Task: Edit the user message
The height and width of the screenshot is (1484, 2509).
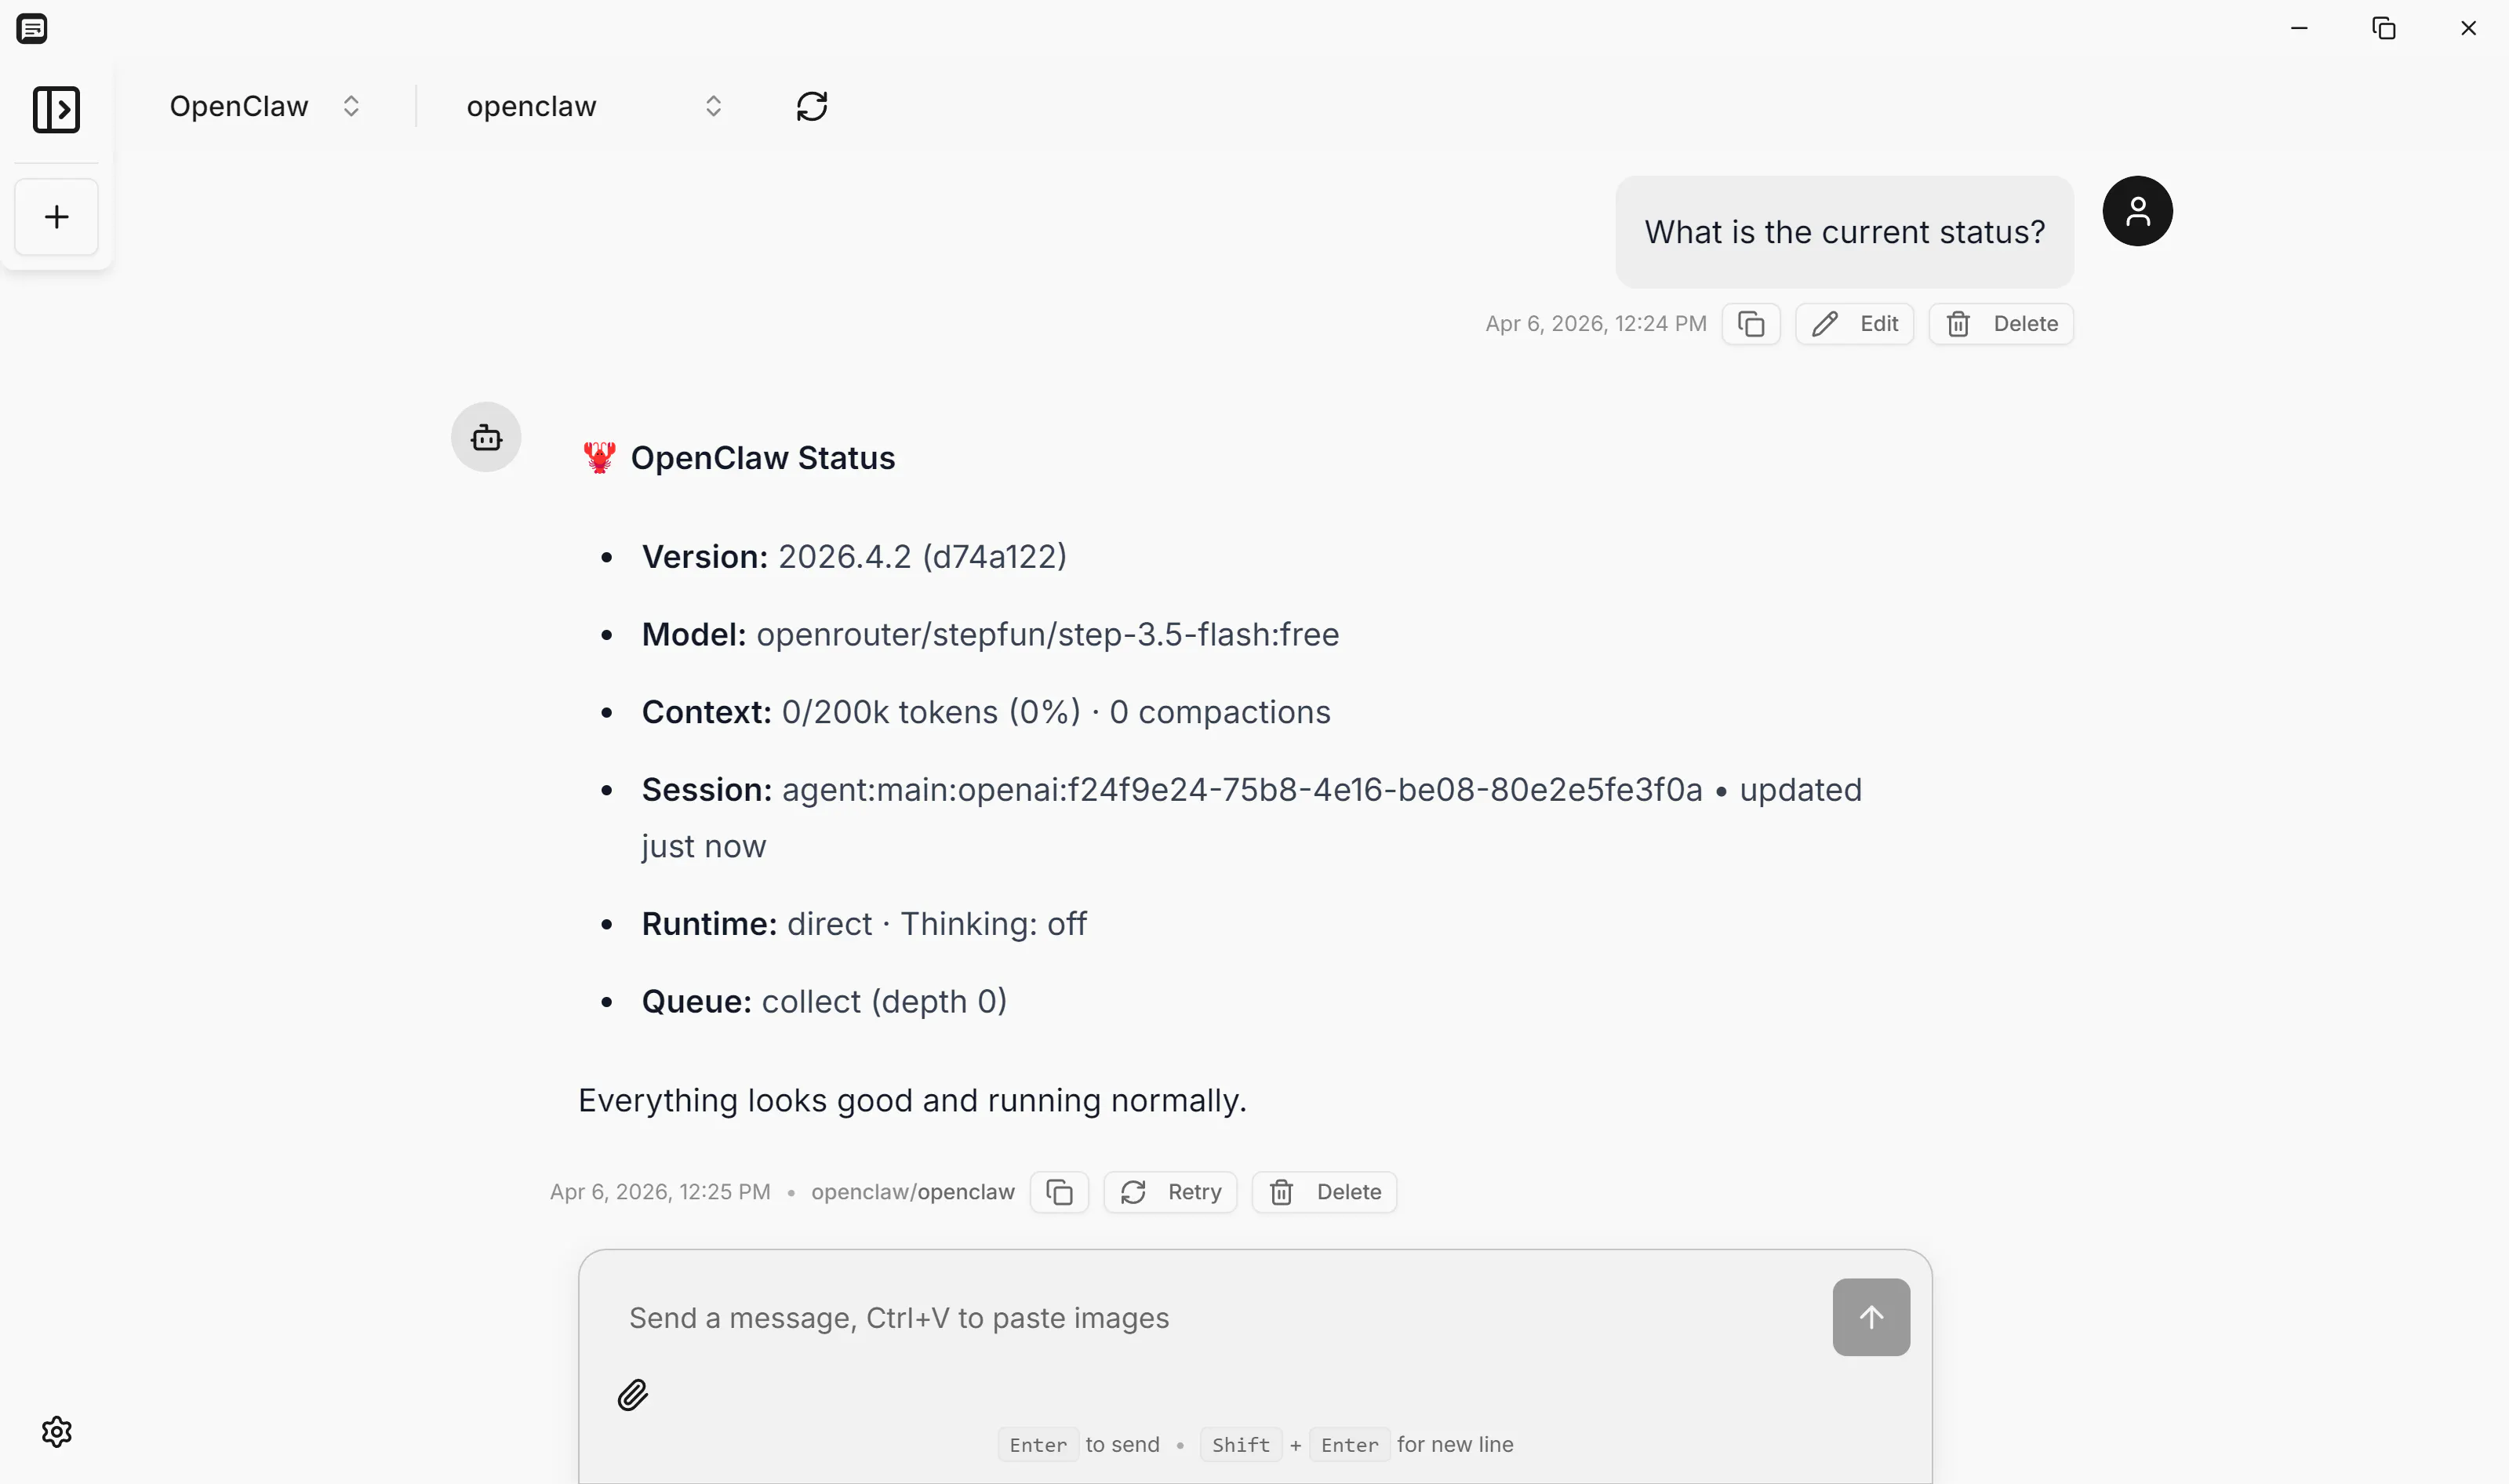Action: coord(1854,324)
